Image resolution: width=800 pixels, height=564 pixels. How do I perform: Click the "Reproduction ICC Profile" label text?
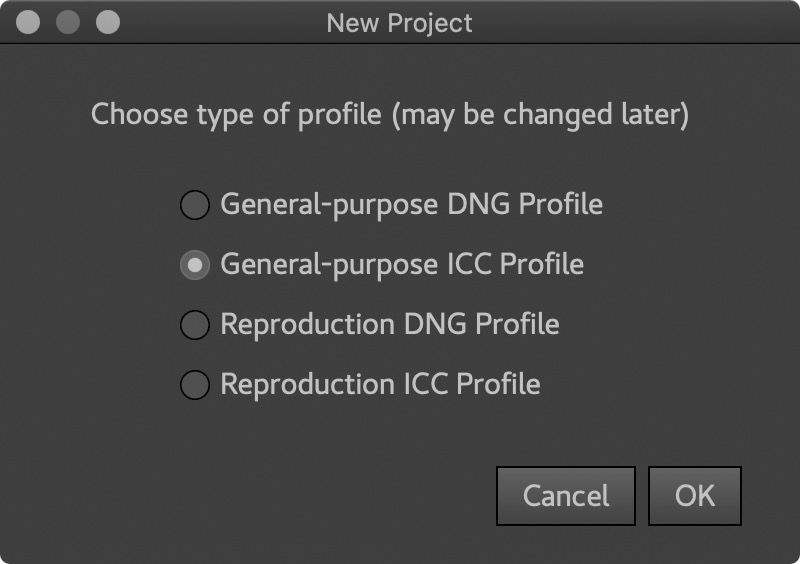point(380,384)
